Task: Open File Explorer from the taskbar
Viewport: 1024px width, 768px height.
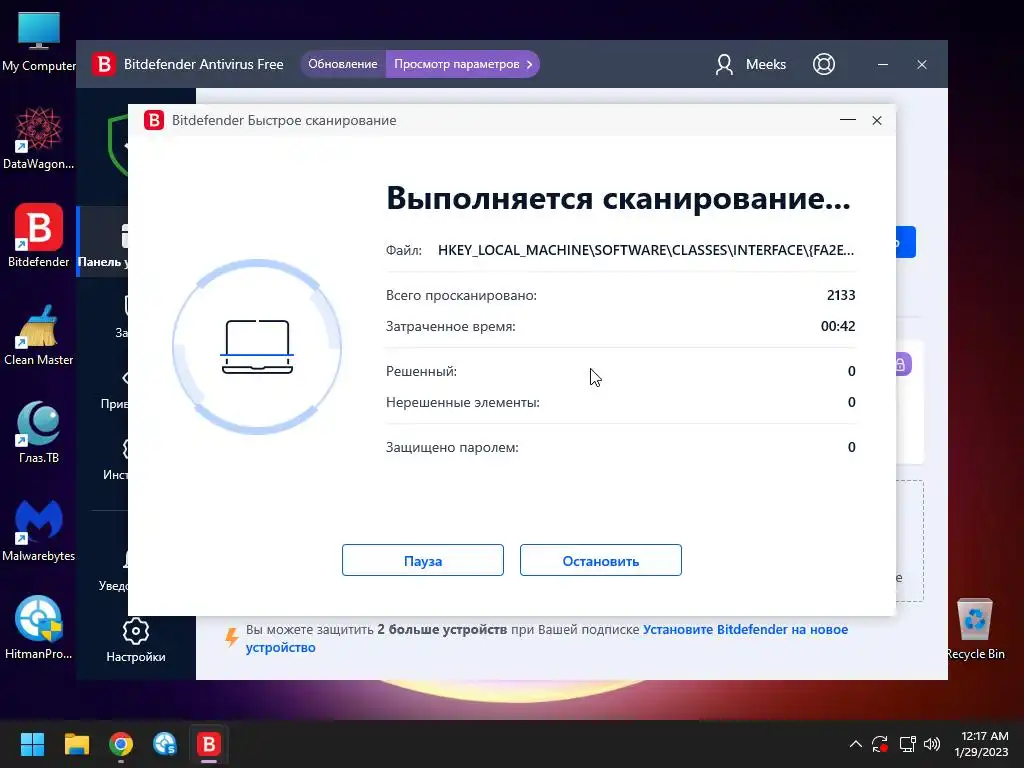Action: [x=76, y=744]
